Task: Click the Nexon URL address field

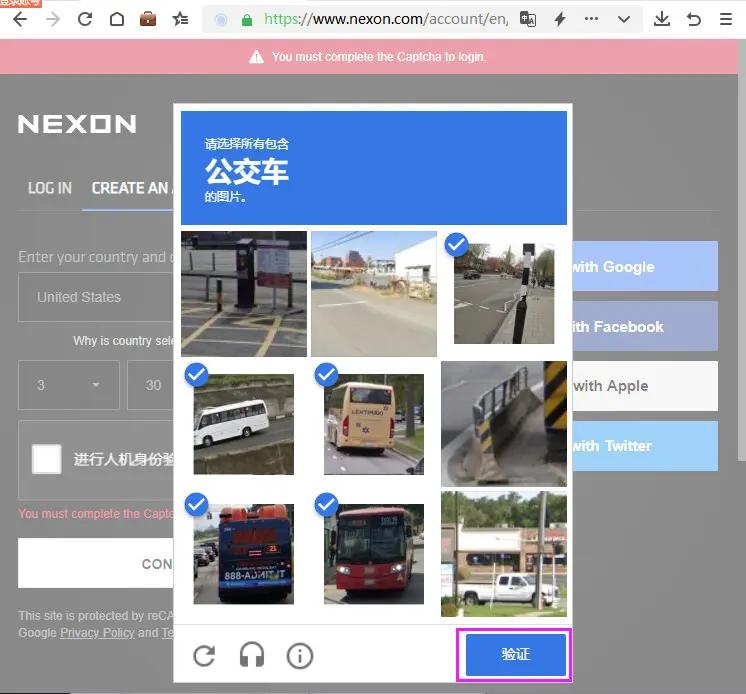Action: coord(386,19)
